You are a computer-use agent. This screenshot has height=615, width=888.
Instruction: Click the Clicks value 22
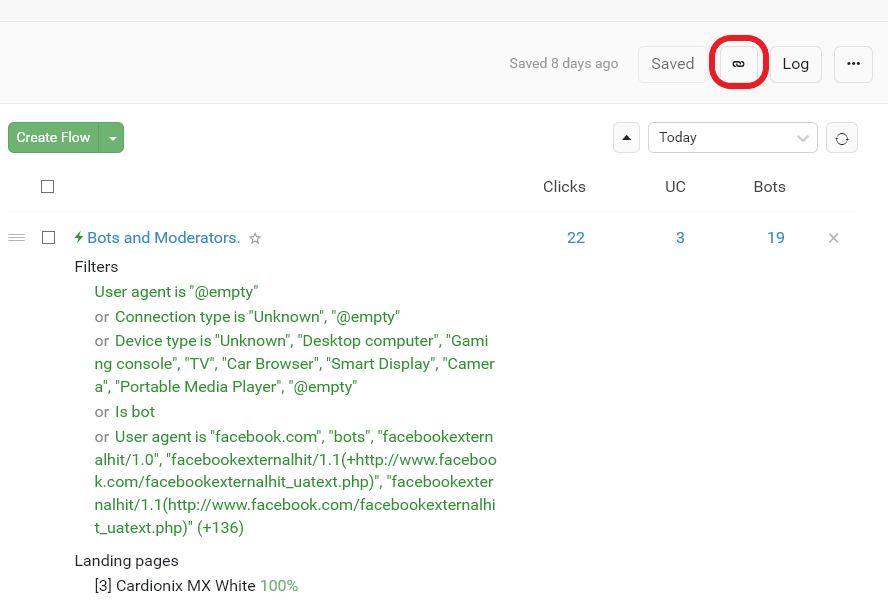point(575,238)
